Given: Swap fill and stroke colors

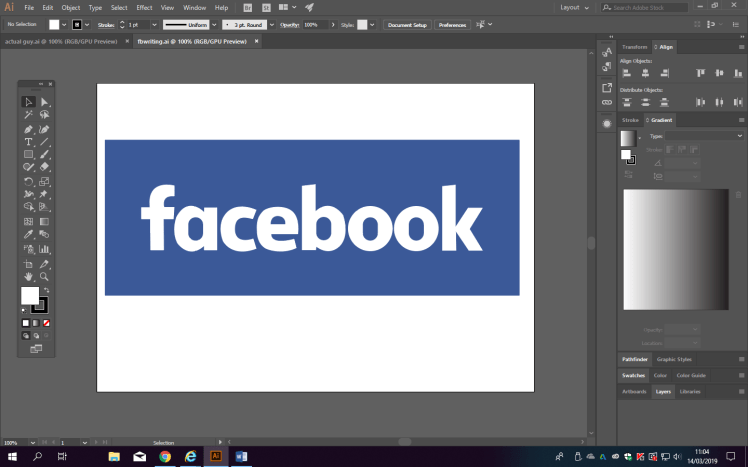Looking at the screenshot, I should point(46,290).
